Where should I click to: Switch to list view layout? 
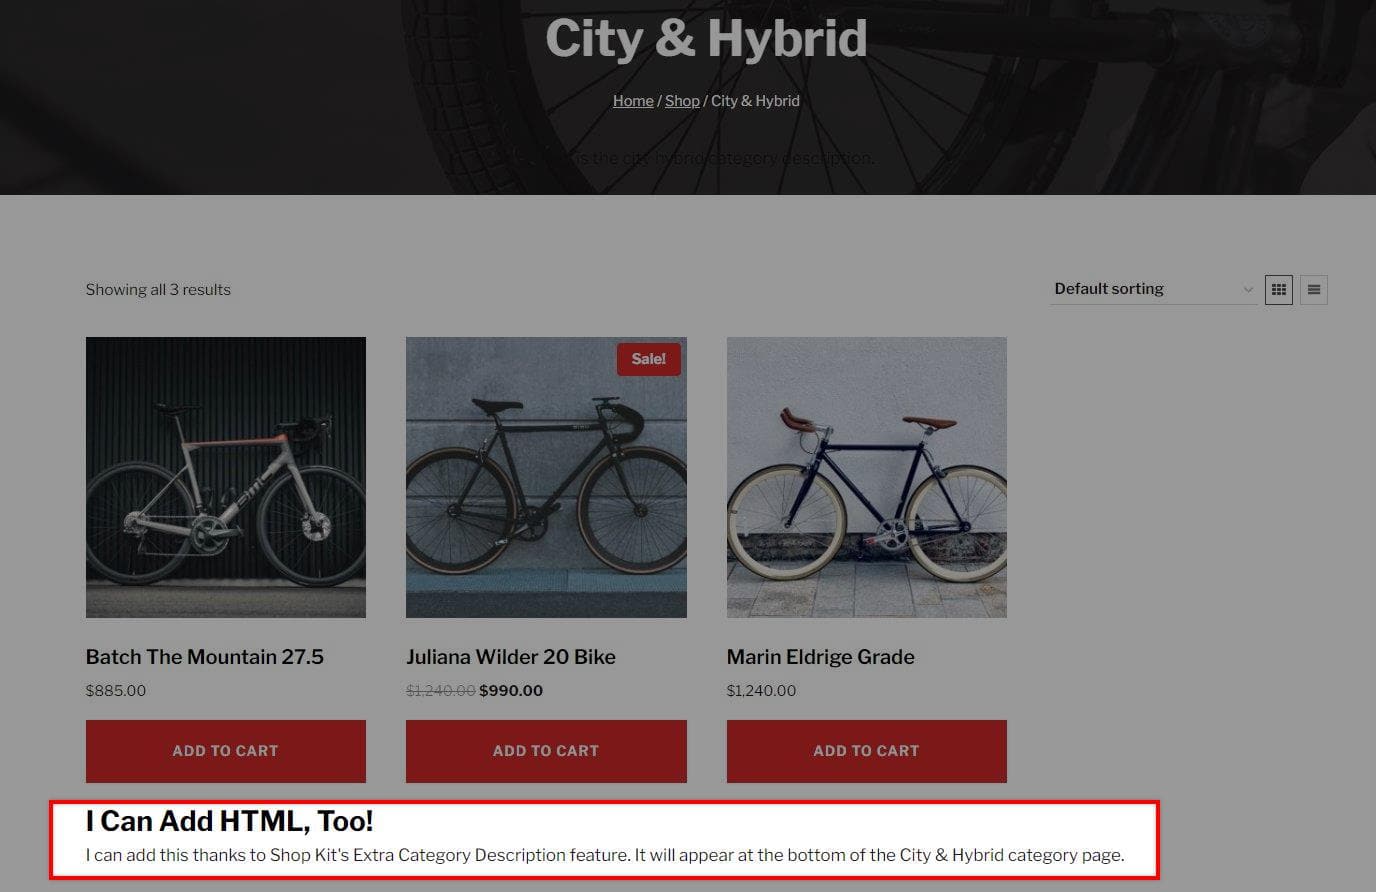(1314, 290)
